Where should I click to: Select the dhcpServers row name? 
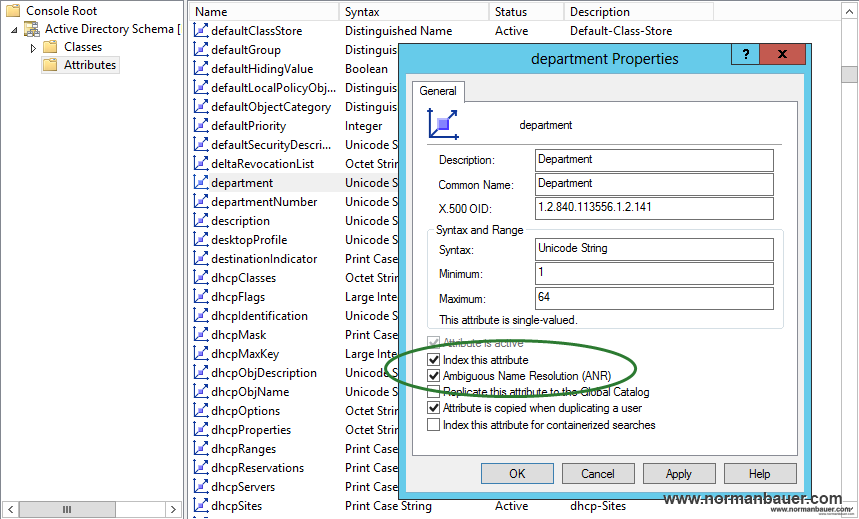pyautogui.click(x=243, y=487)
